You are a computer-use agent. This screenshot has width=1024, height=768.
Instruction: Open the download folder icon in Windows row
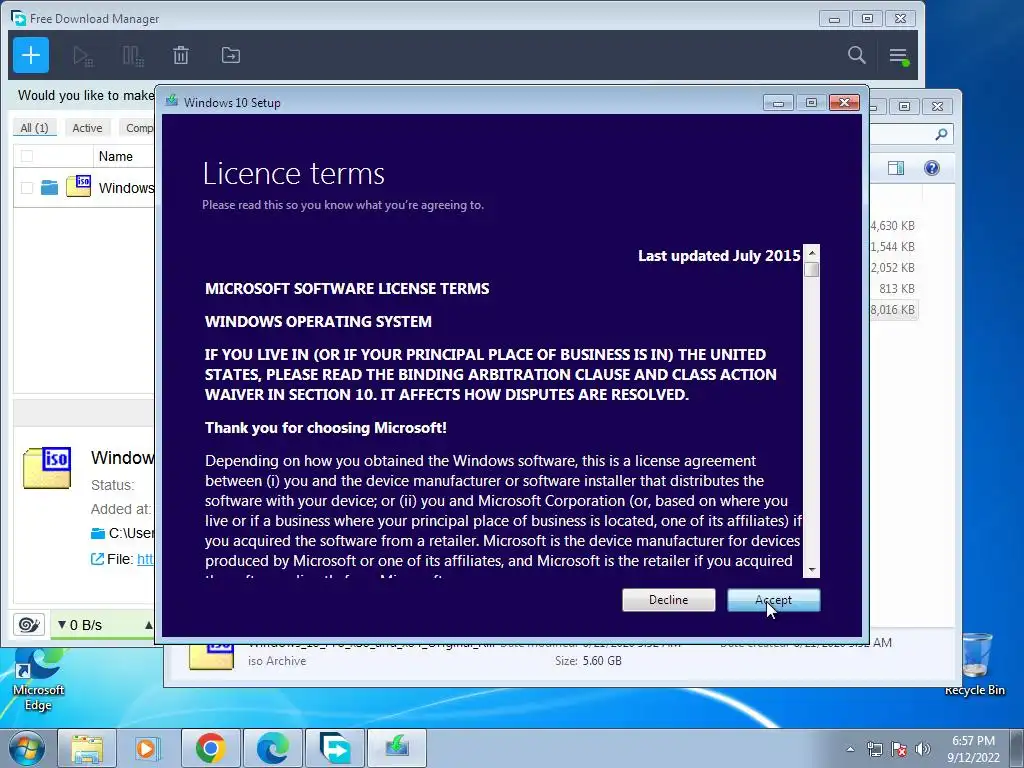50,188
